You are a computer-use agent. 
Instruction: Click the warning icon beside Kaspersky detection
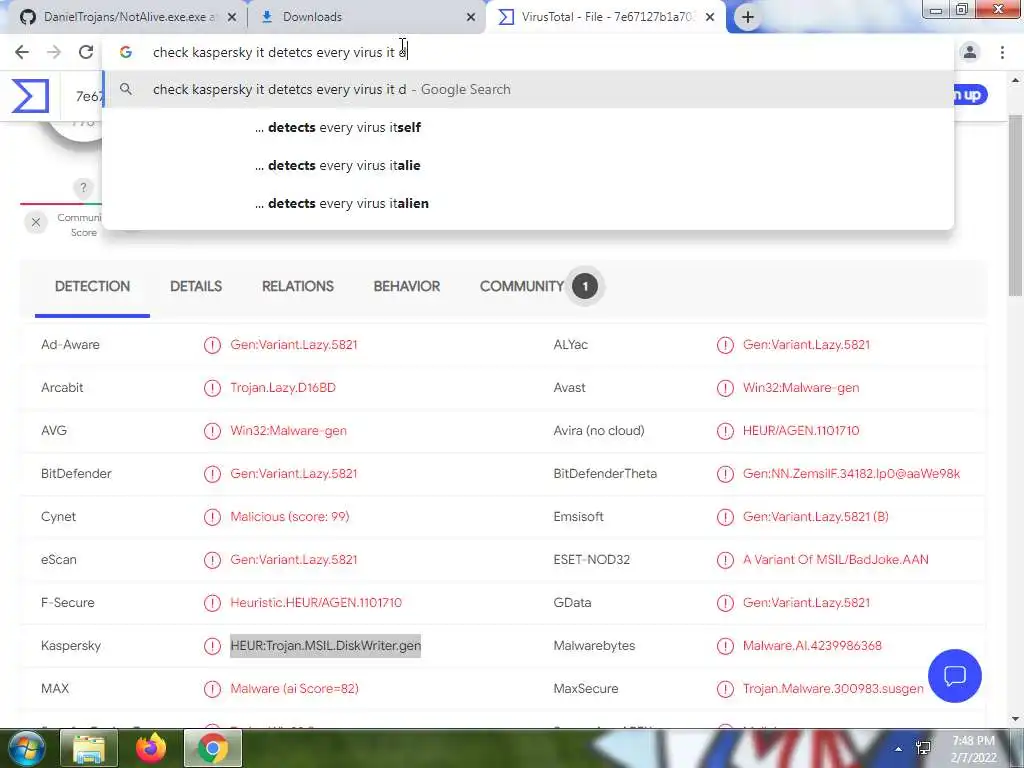tap(212, 646)
